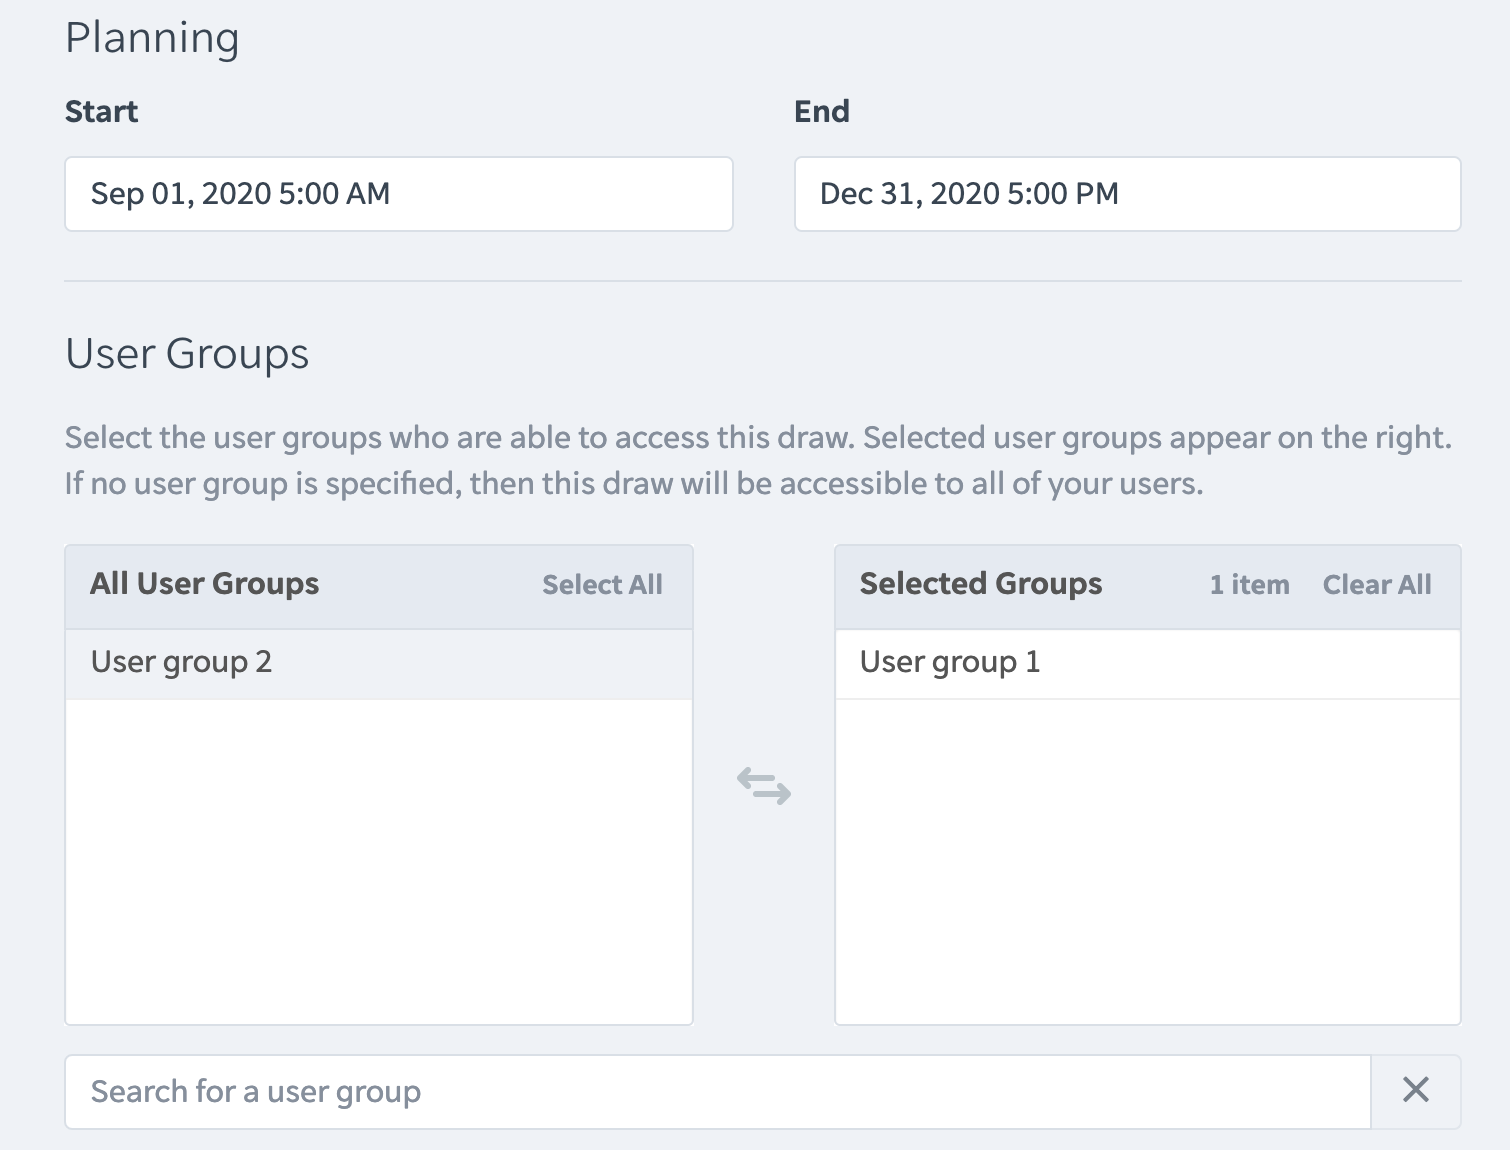Select User group 1 in Selected Groups
1510x1150 pixels.
[1148, 663]
